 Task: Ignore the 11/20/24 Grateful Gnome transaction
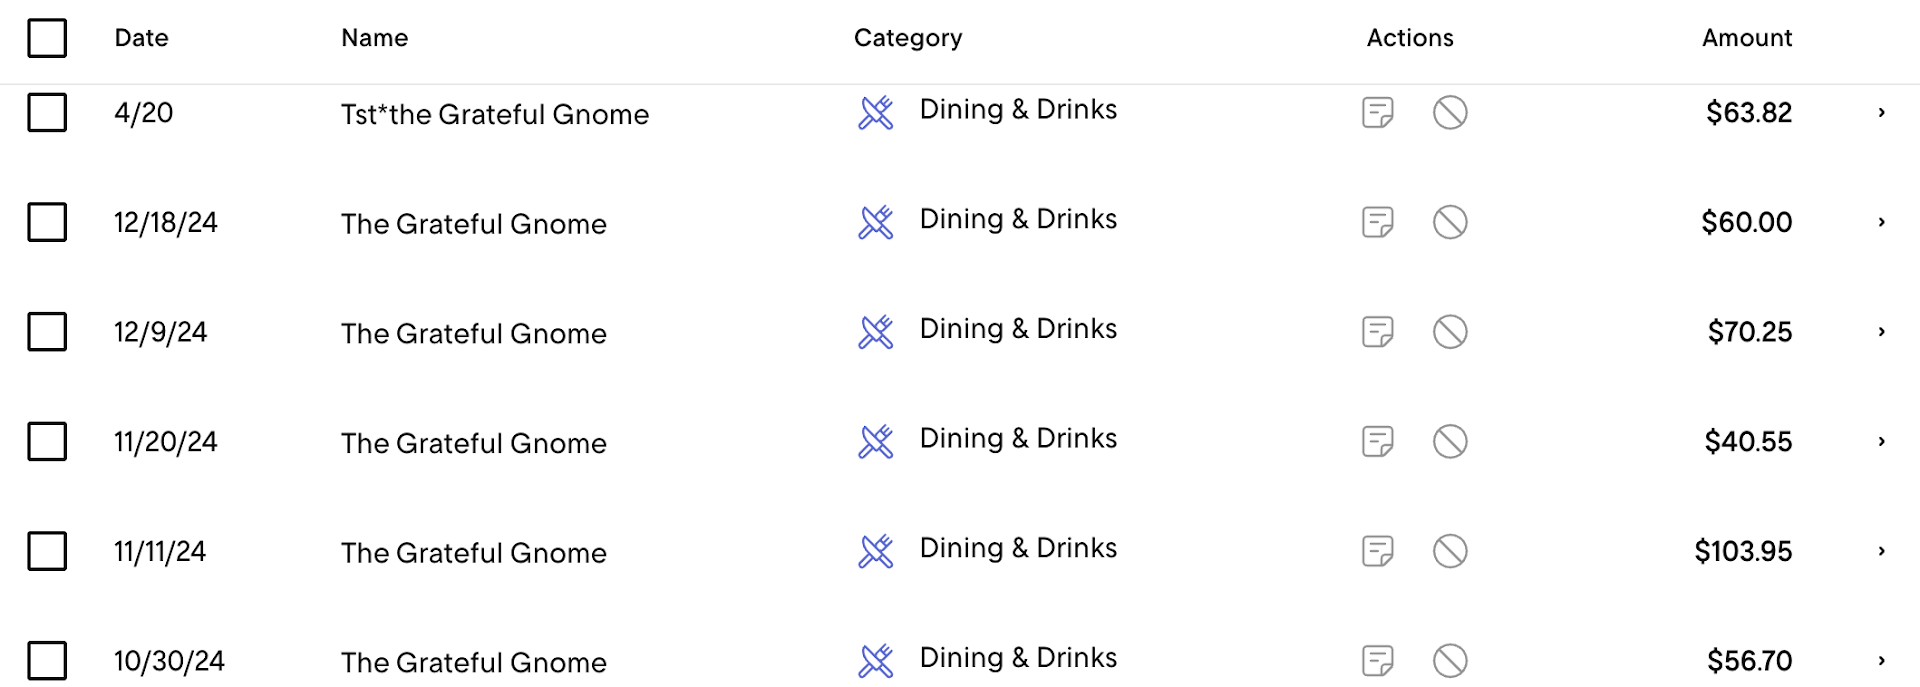click(1449, 441)
